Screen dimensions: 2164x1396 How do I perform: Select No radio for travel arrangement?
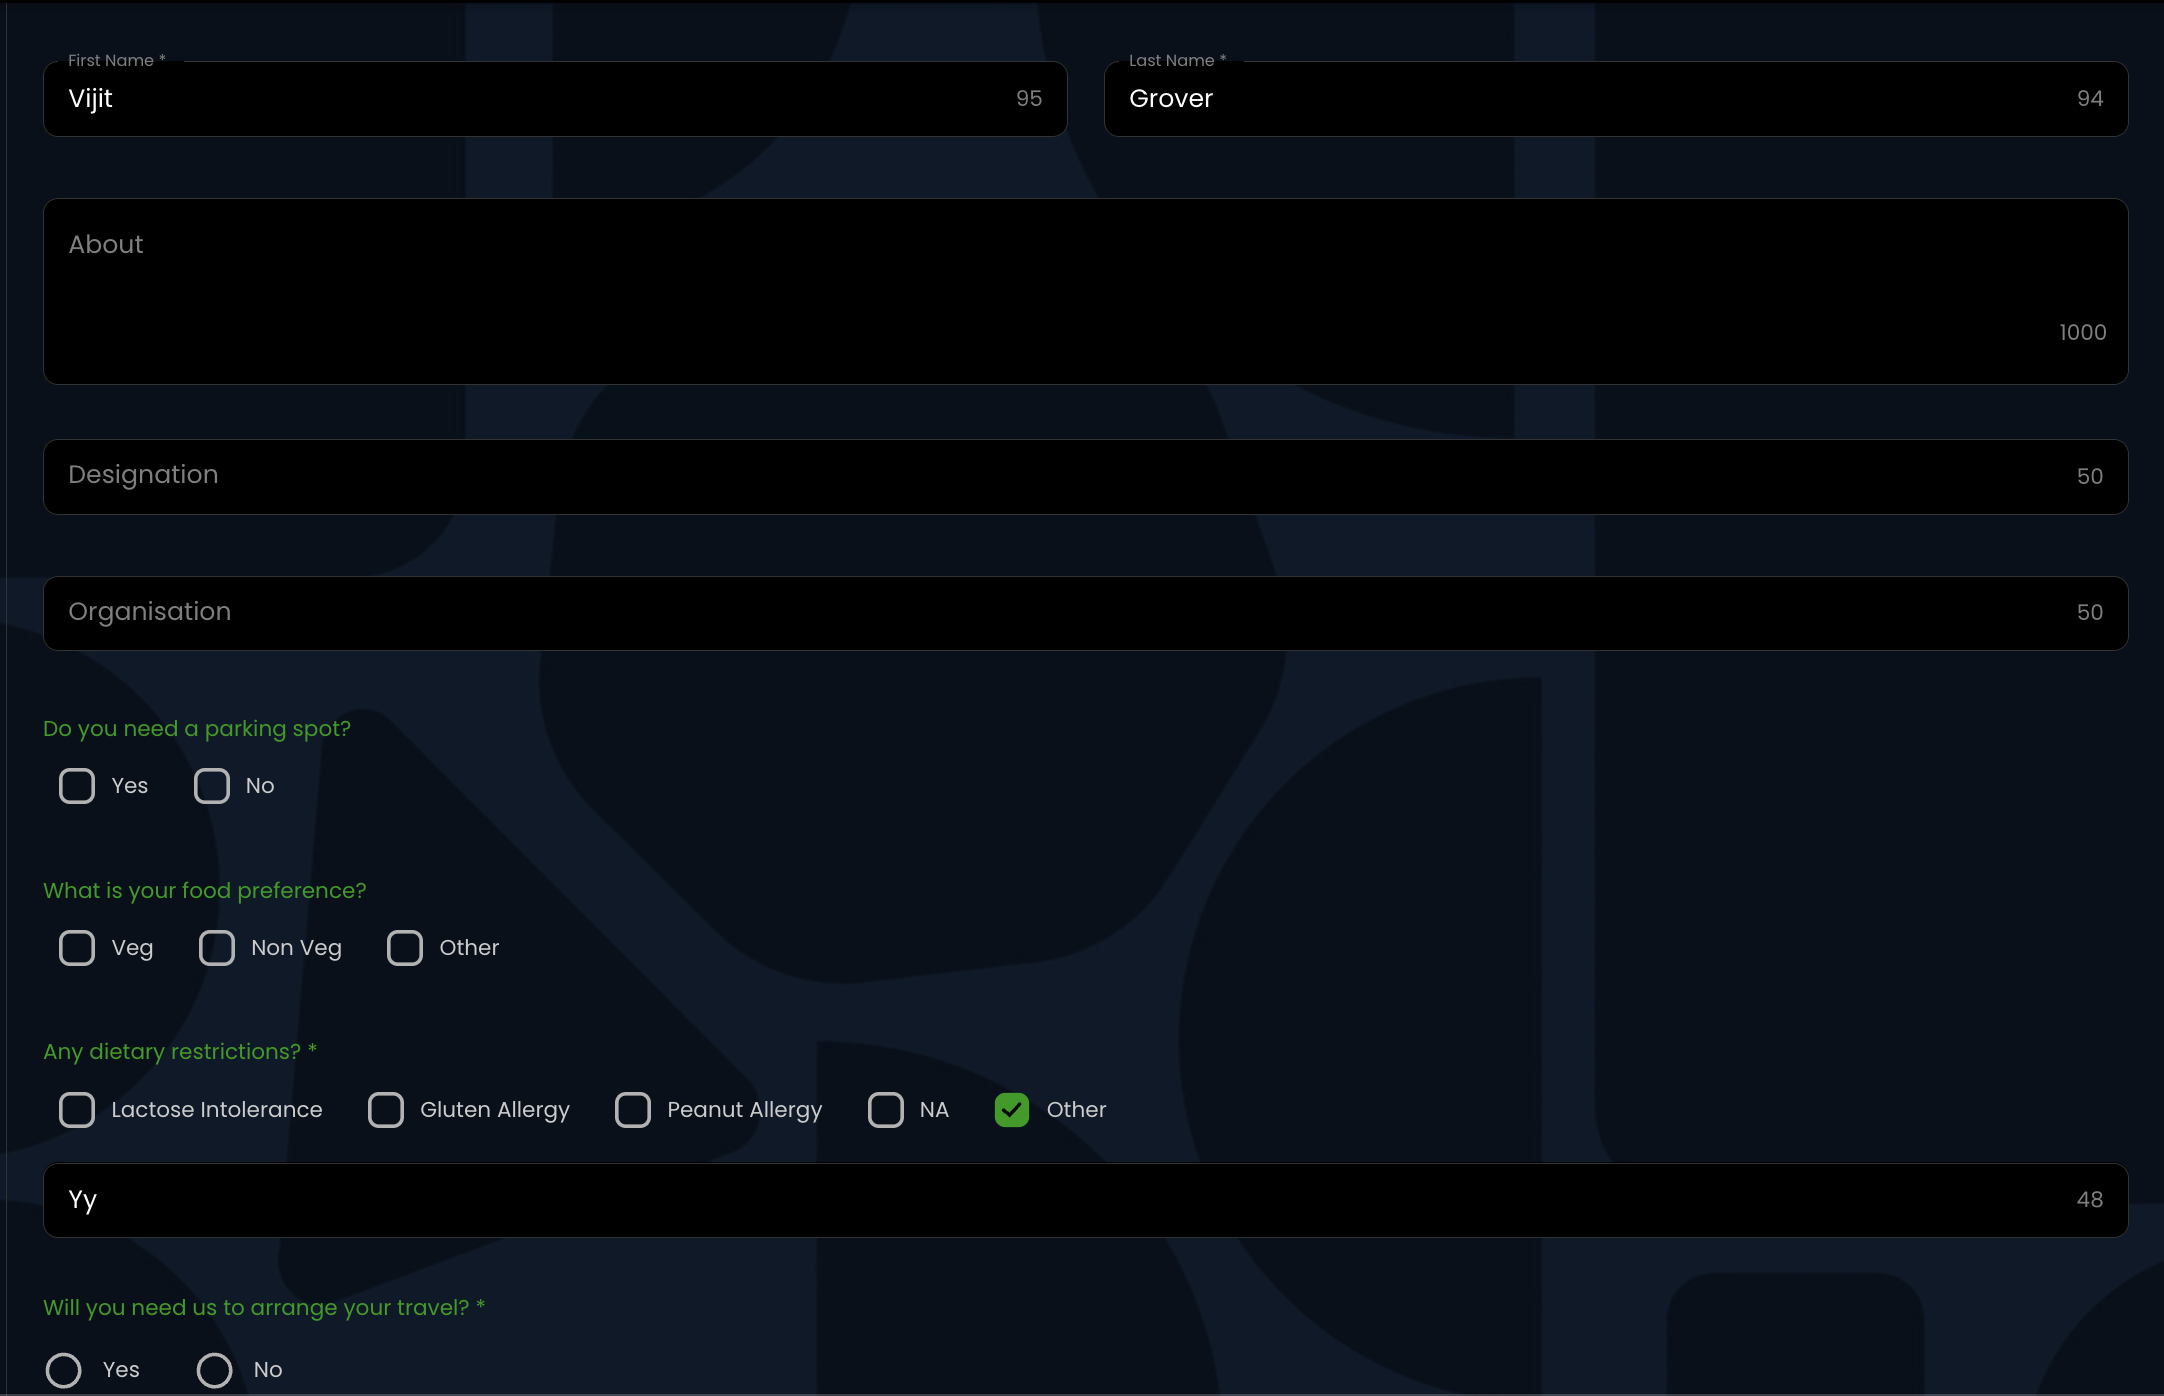tap(214, 1370)
